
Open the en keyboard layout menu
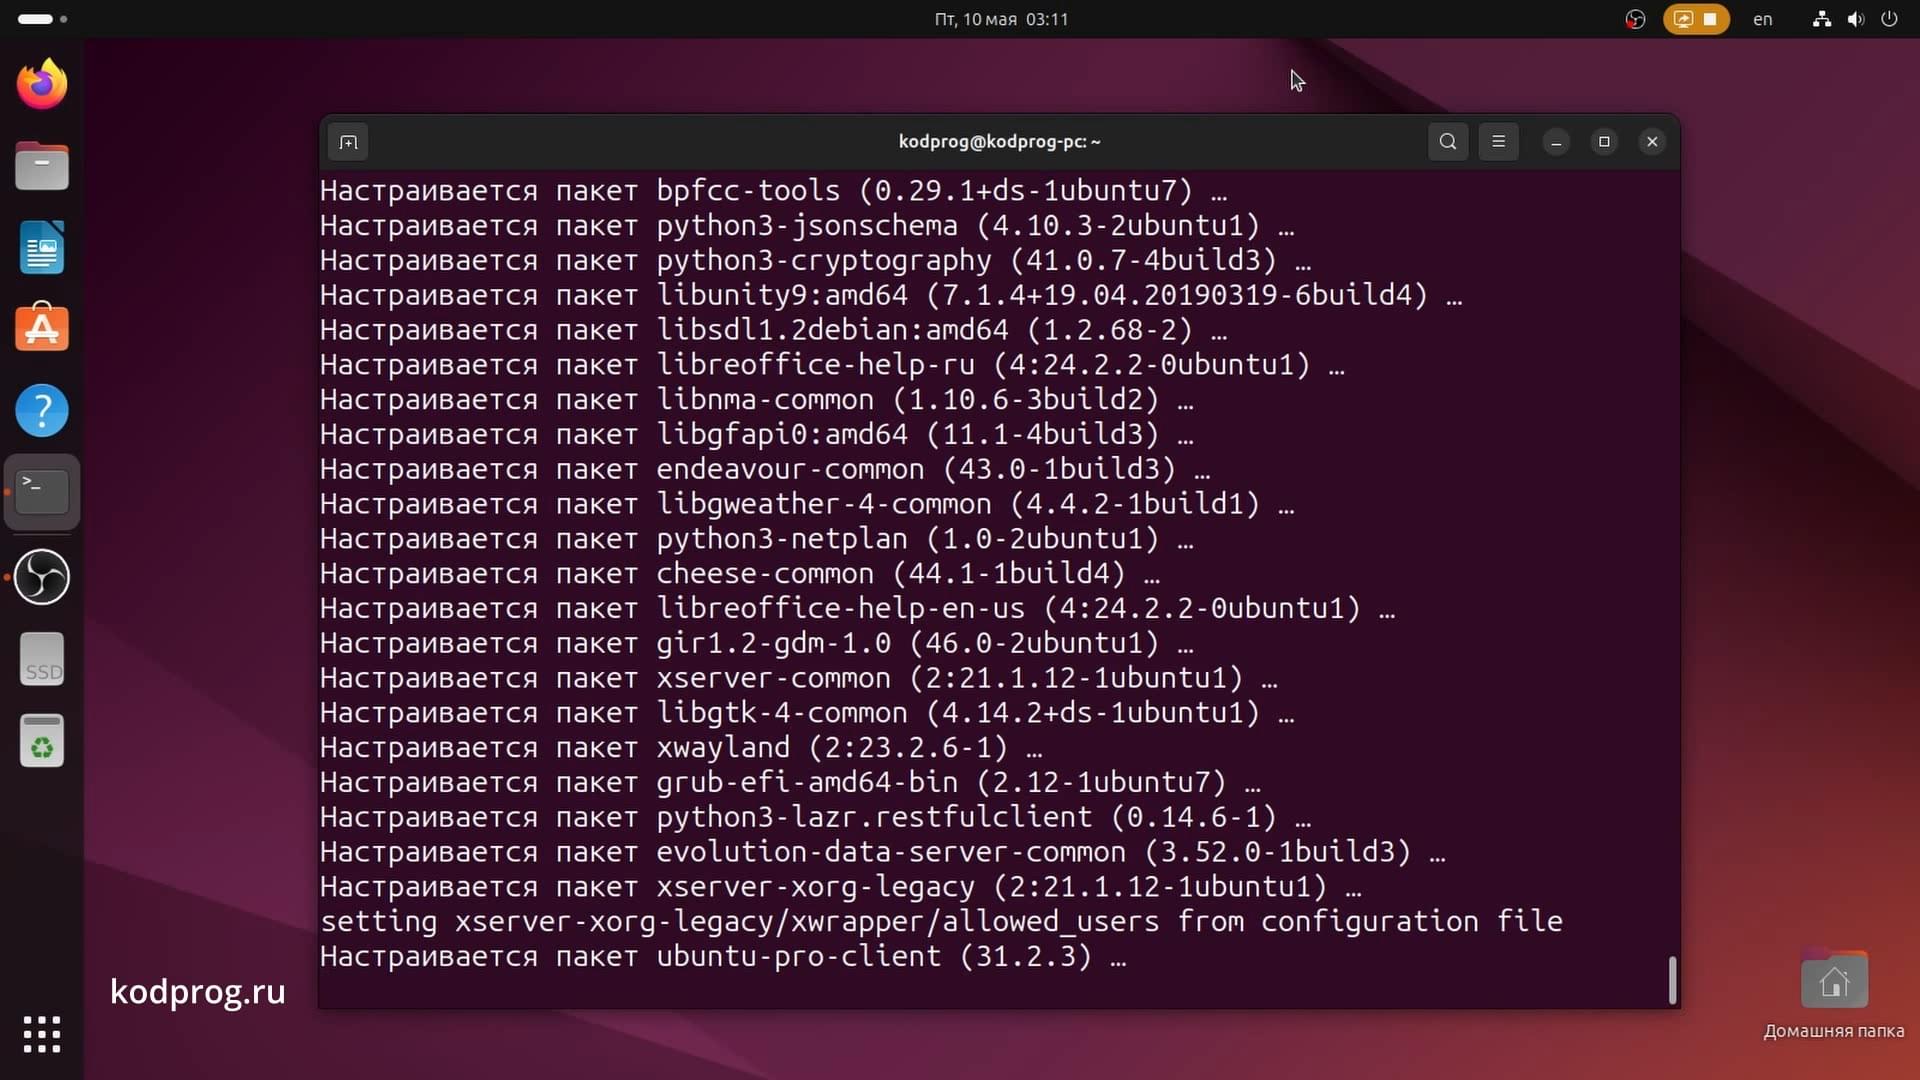coord(1763,19)
